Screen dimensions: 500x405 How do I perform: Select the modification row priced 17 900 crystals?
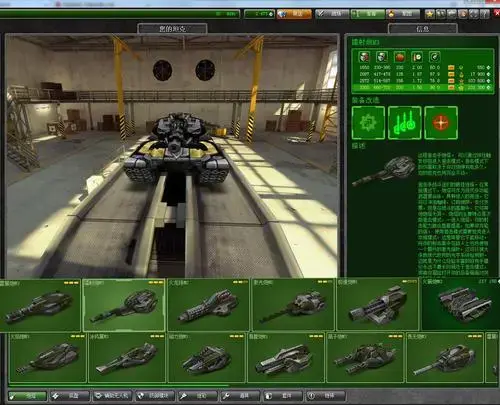click(423, 74)
